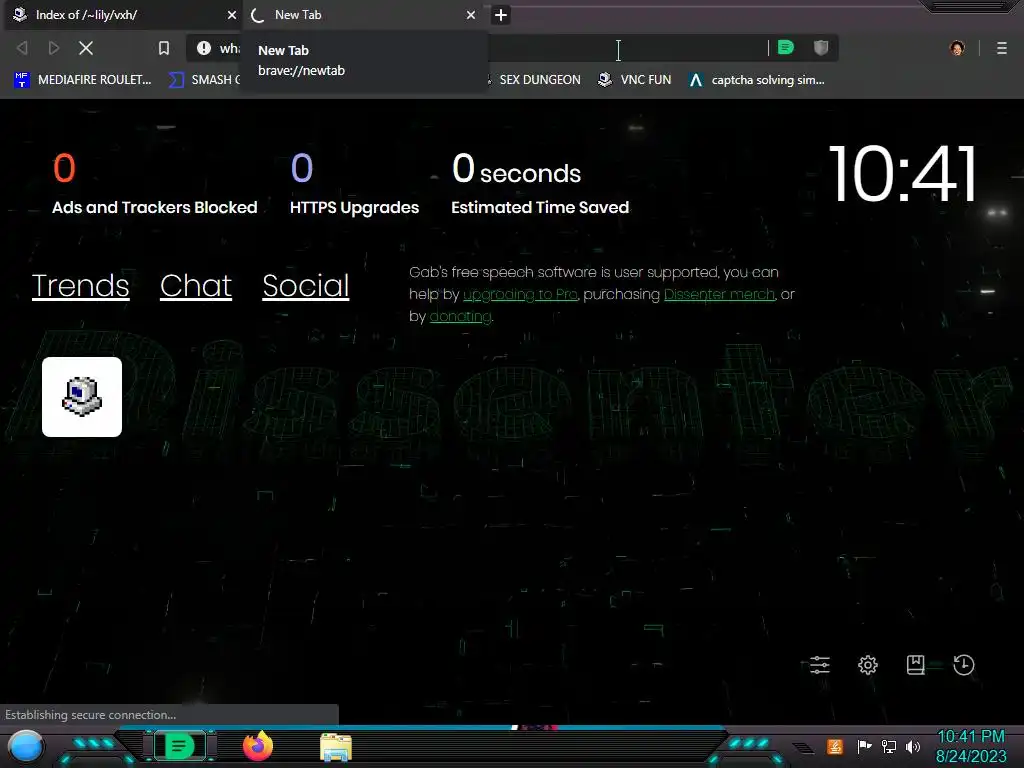Open the network tray icon
The width and height of the screenshot is (1024, 768).
[x=888, y=746]
